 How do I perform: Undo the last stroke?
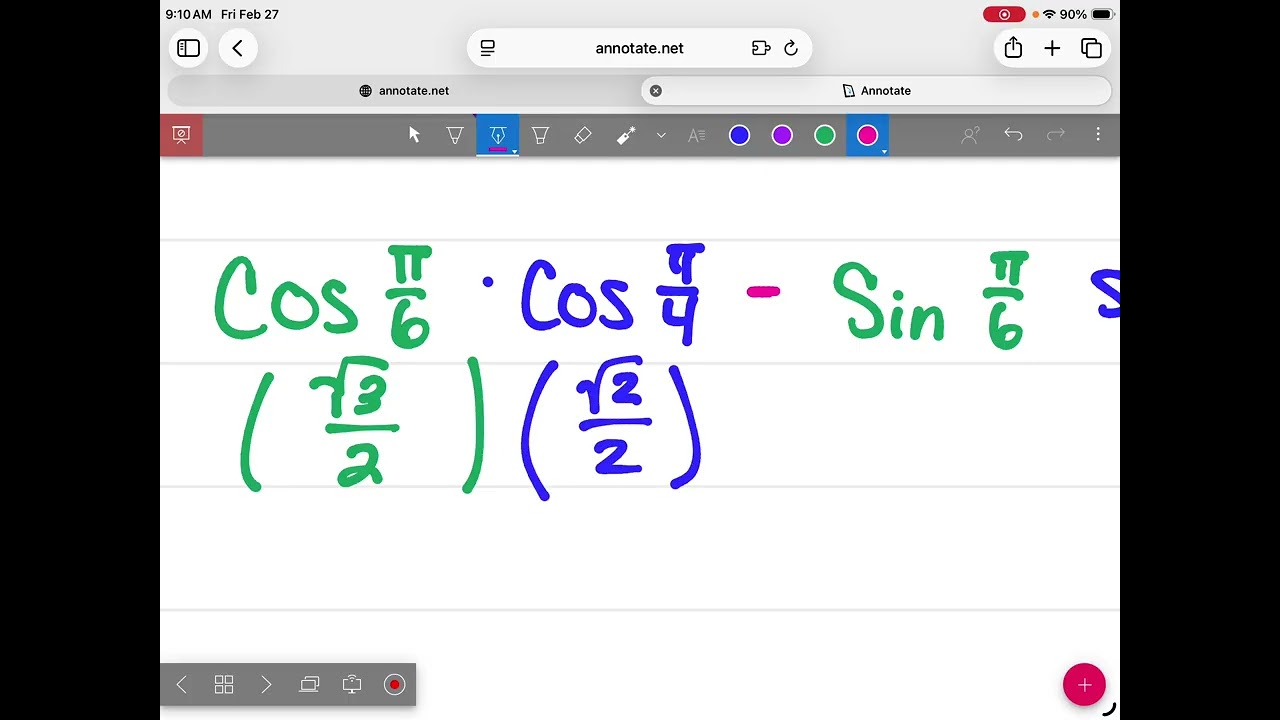tap(1013, 134)
